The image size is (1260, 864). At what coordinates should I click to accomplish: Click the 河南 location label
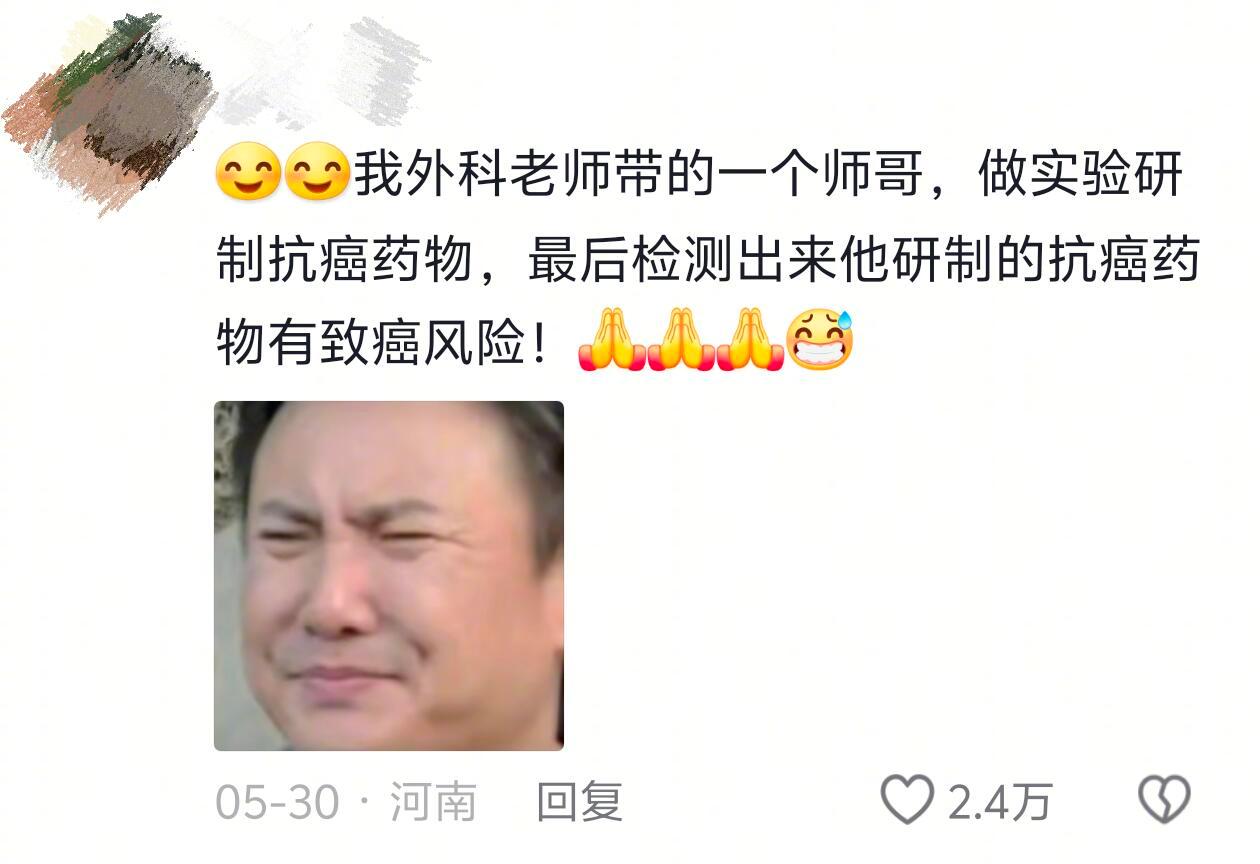tap(432, 802)
